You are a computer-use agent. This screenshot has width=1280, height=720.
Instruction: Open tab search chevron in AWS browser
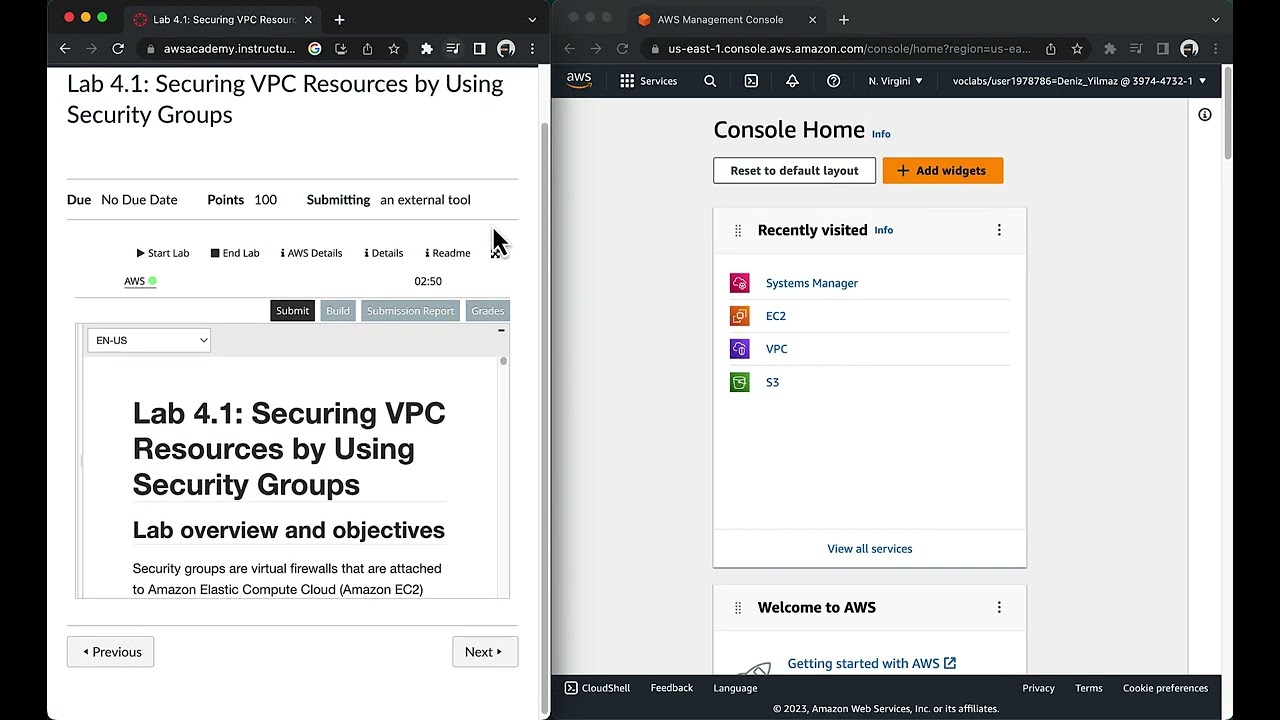(1215, 19)
